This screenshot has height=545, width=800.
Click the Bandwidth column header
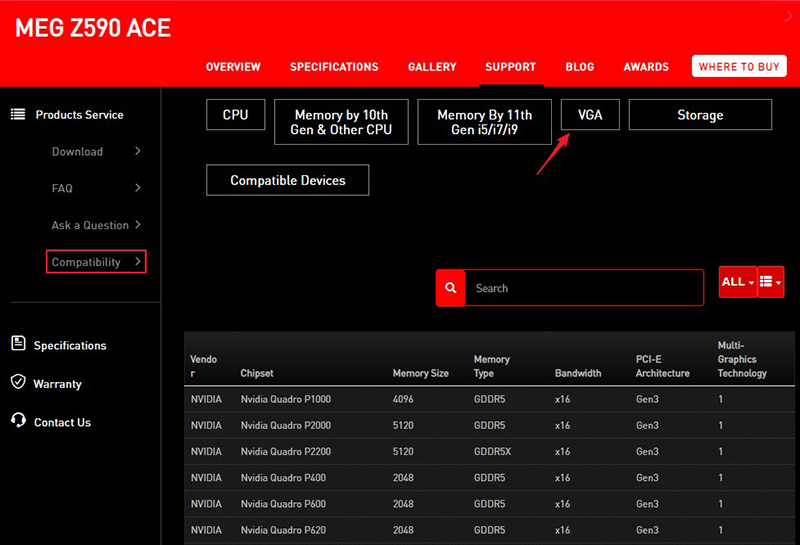pyautogui.click(x=578, y=373)
